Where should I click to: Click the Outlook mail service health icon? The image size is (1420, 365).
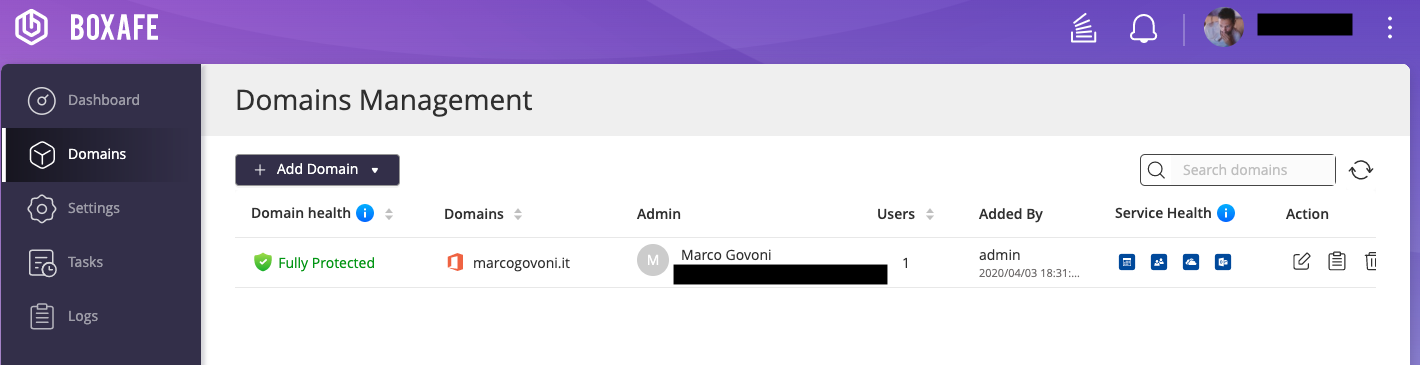click(x=1223, y=262)
